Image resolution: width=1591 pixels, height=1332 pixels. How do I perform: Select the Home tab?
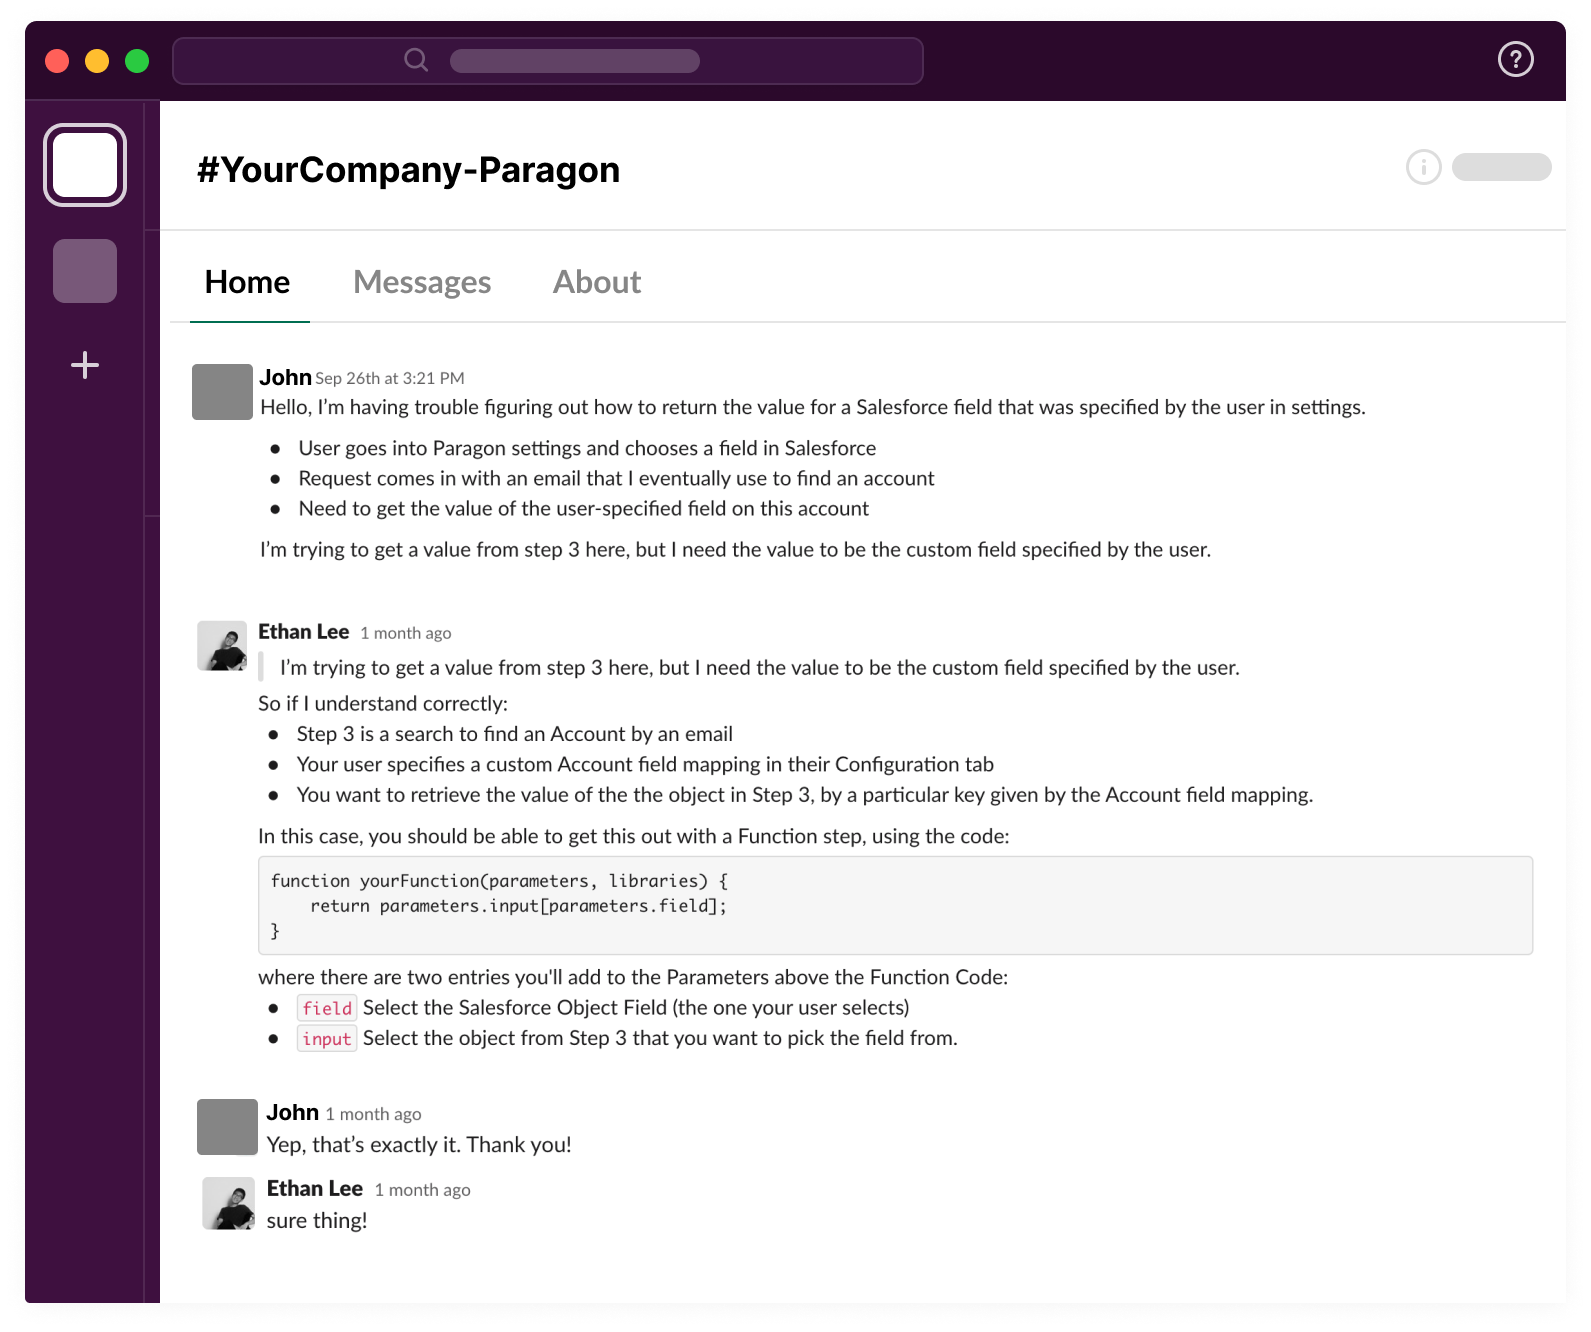click(x=247, y=282)
